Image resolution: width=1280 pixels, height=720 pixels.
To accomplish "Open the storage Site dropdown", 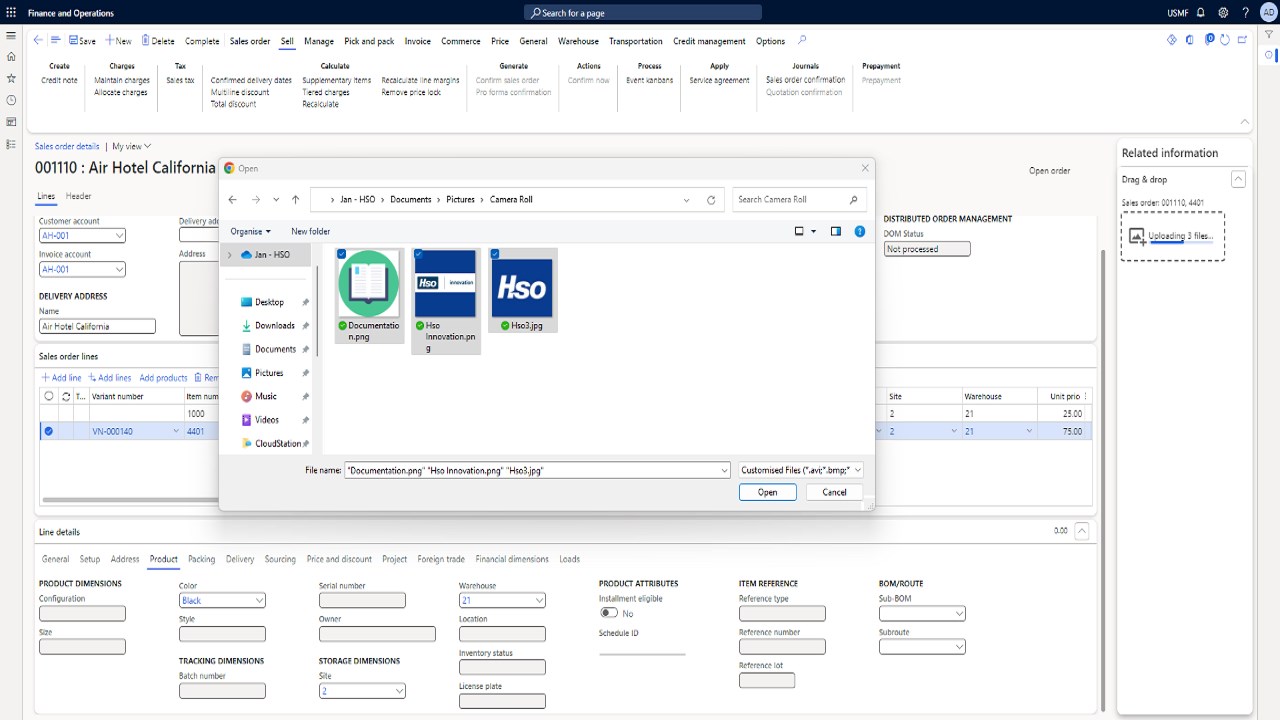I will (399, 691).
